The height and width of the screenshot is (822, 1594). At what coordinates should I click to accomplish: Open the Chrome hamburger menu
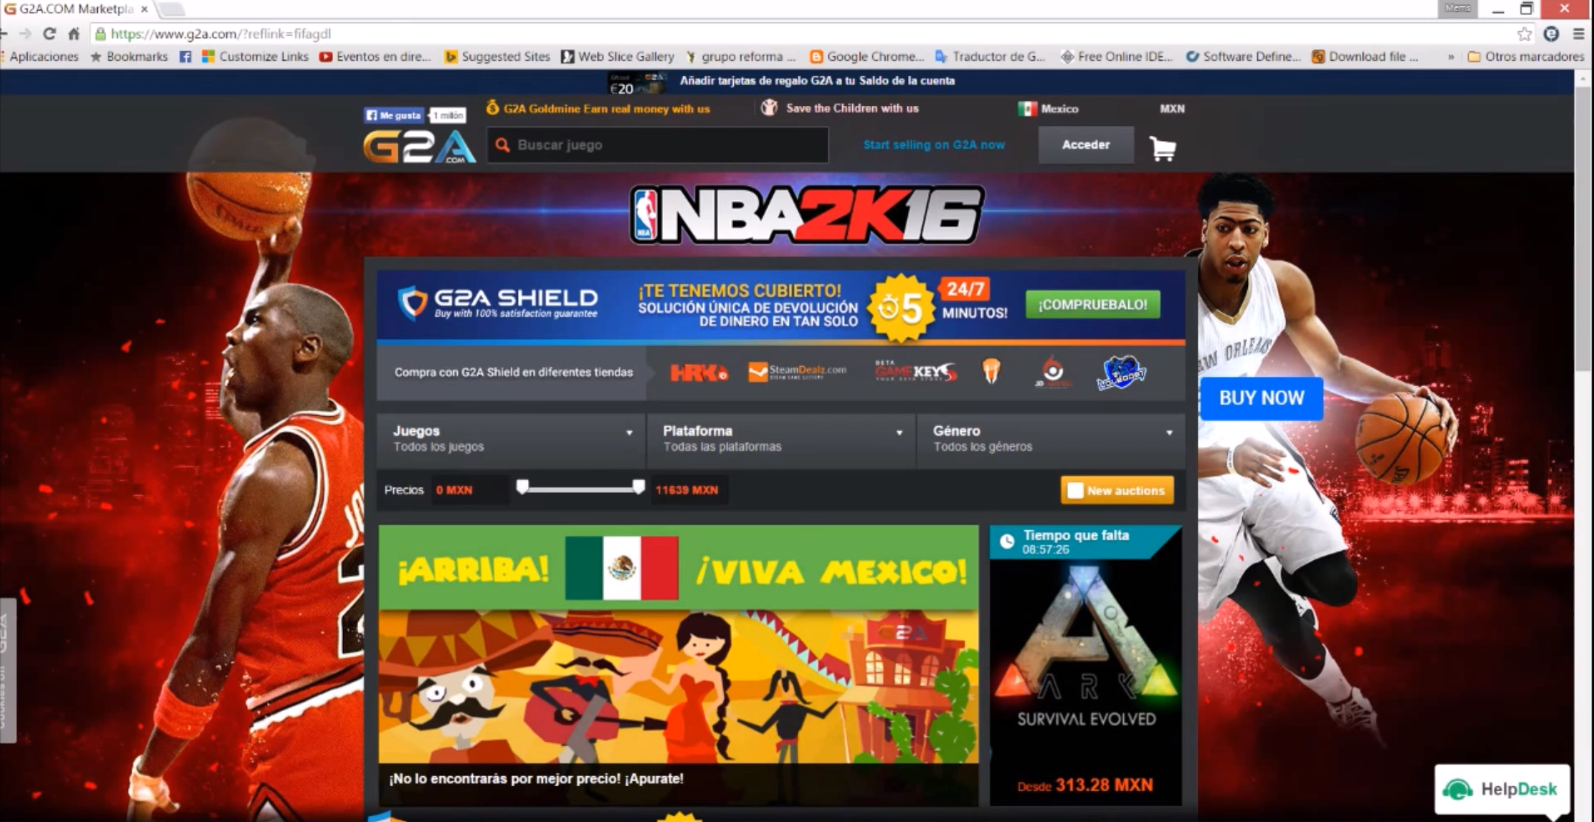click(x=1579, y=33)
